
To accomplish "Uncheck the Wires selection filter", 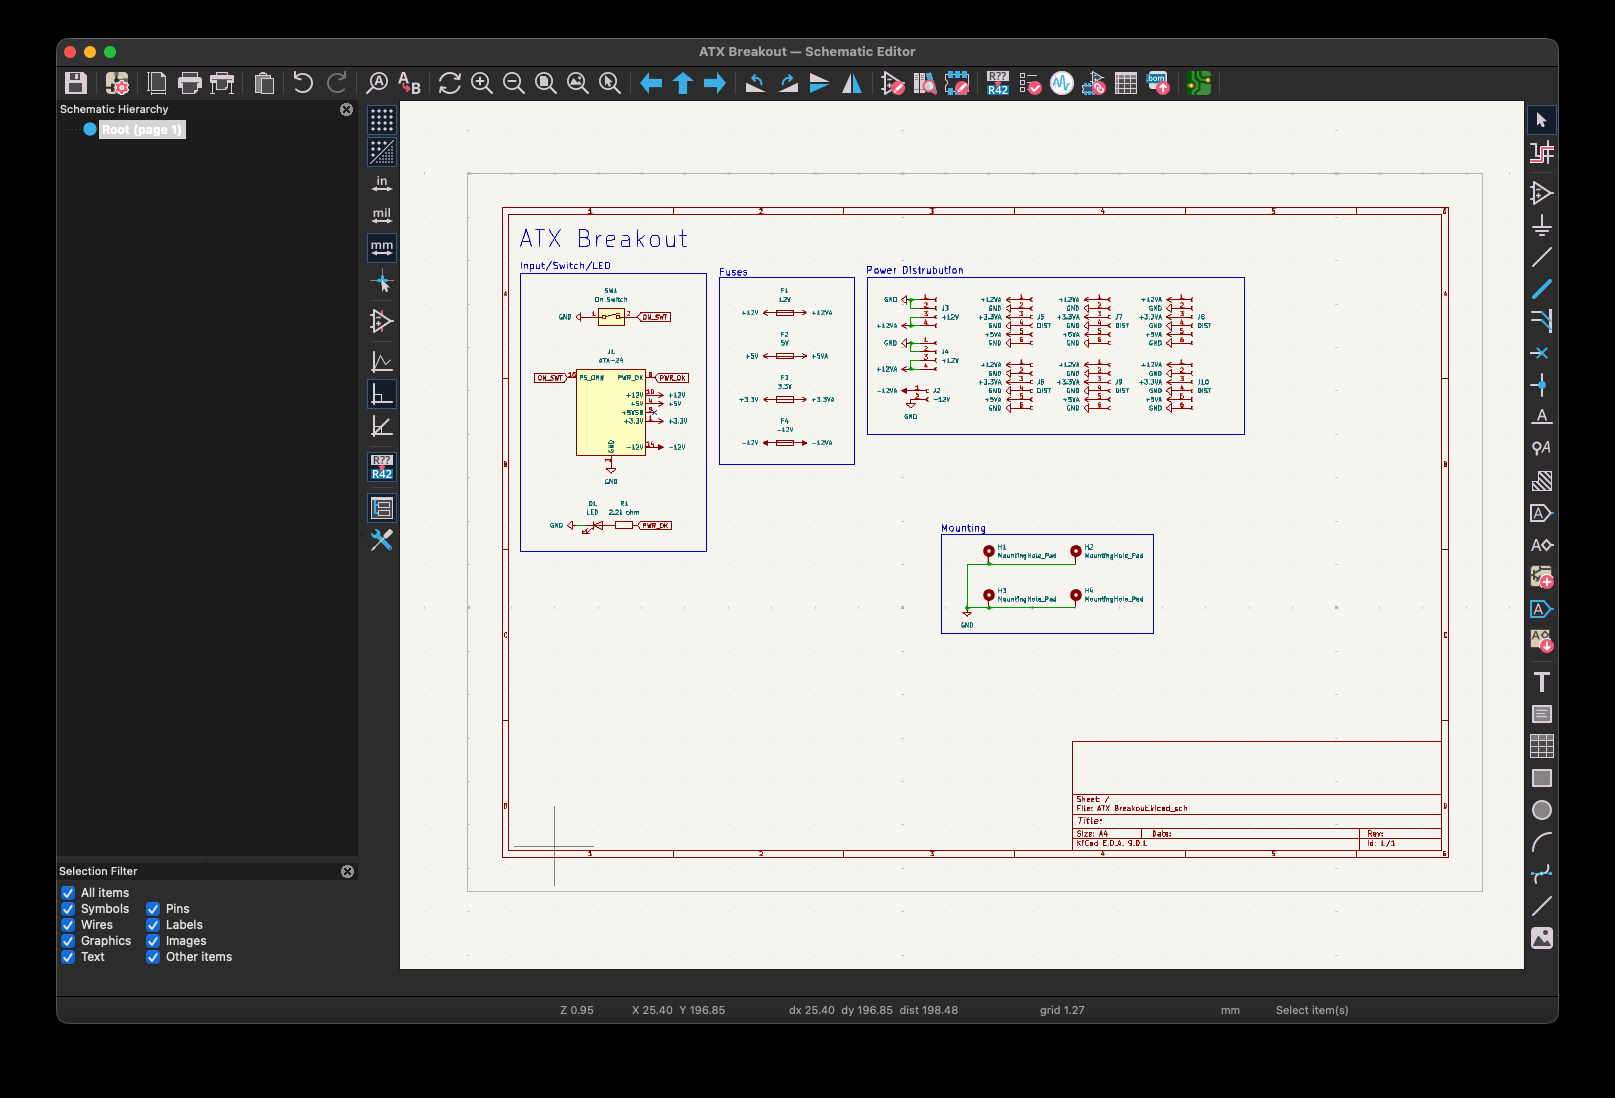I will point(68,925).
